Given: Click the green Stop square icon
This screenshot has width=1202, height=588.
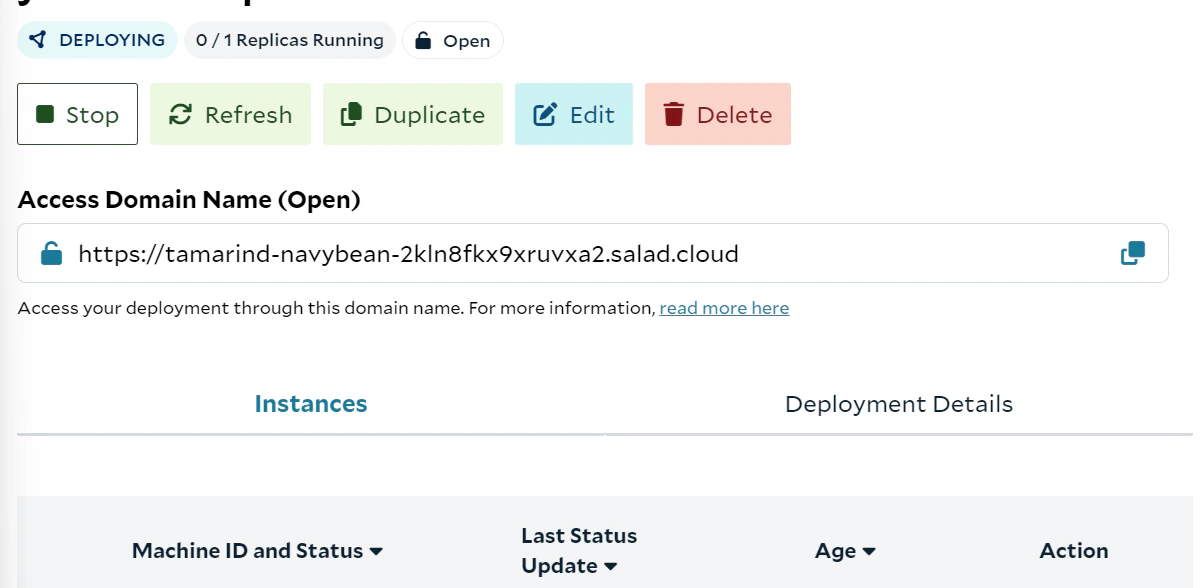Looking at the screenshot, I should (x=44, y=114).
